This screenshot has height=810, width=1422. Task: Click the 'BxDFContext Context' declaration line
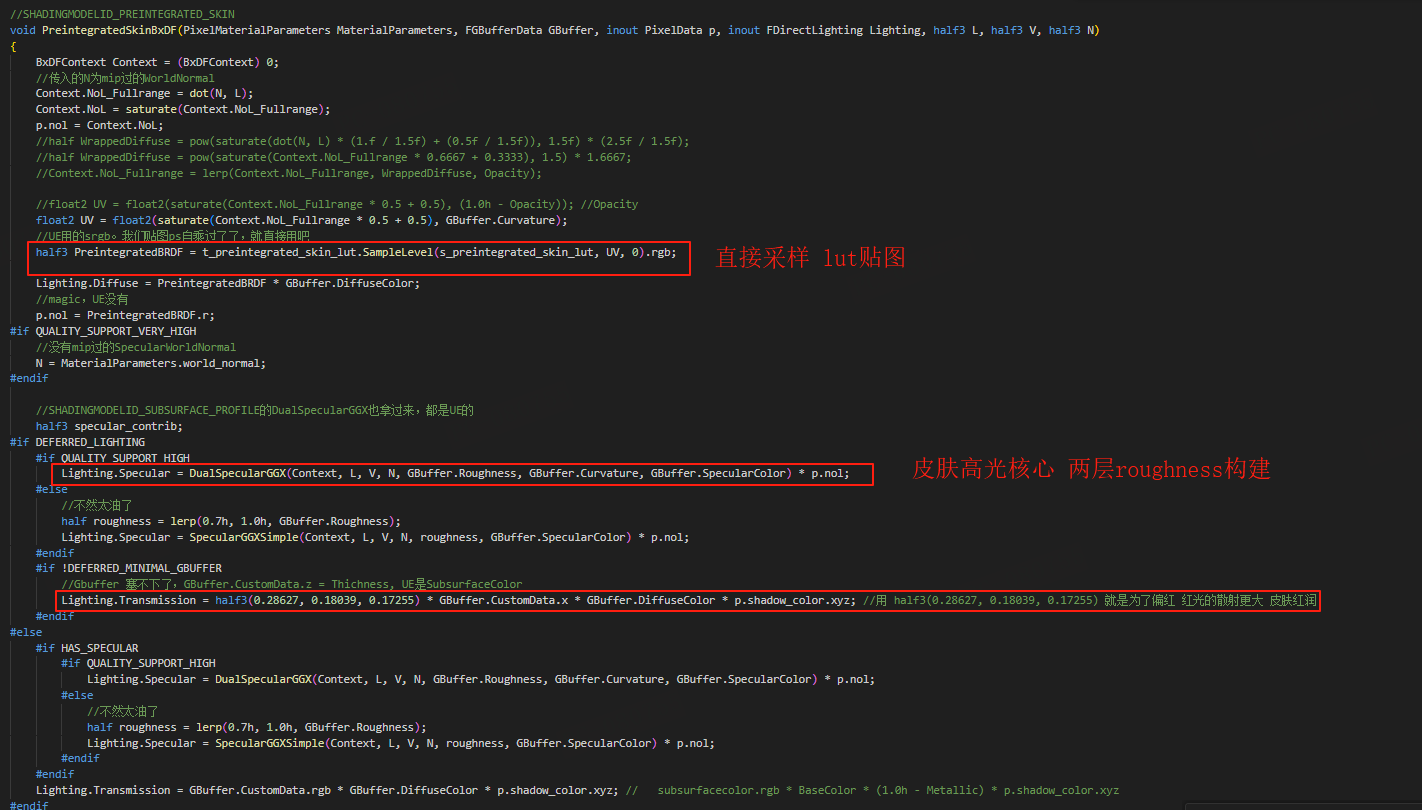point(157,62)
